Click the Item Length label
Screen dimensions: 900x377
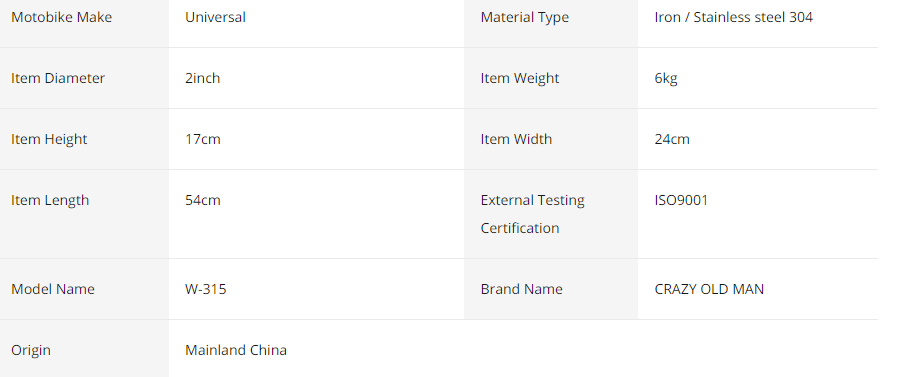tap(50, 200)
